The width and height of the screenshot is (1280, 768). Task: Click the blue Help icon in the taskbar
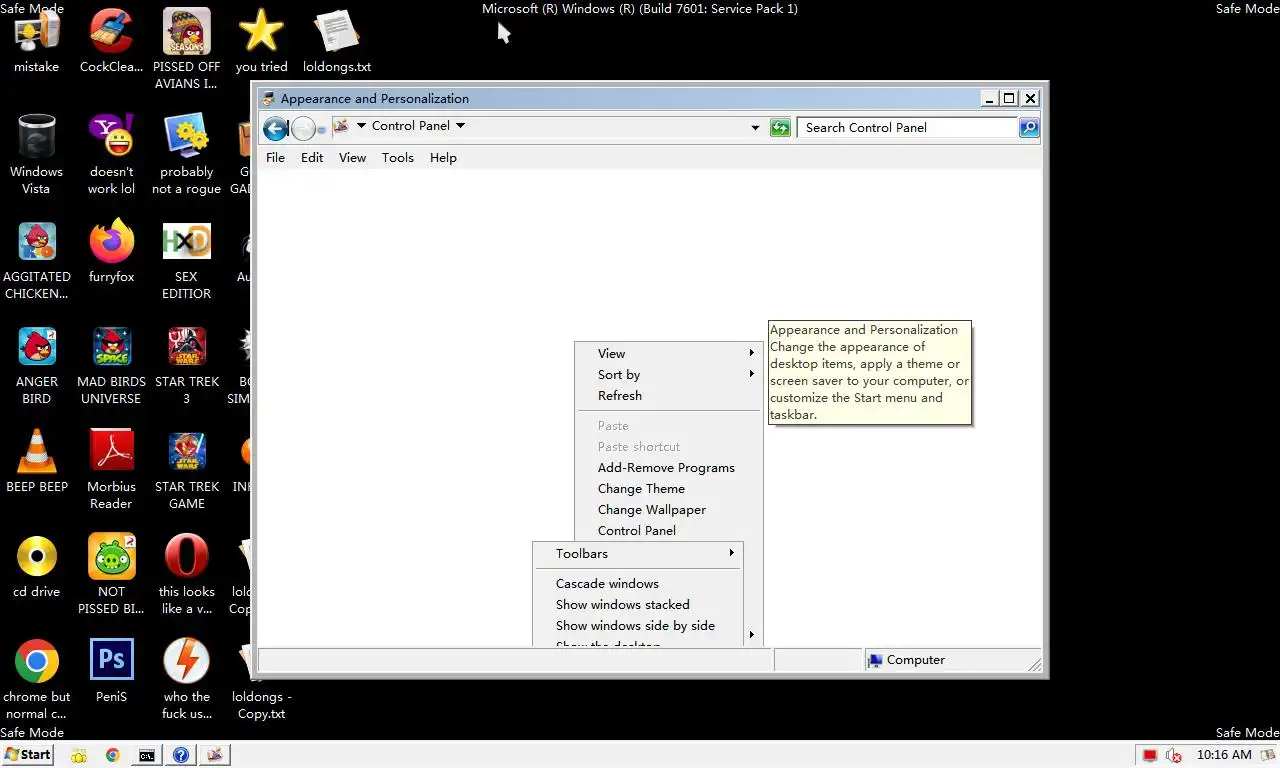180,756
